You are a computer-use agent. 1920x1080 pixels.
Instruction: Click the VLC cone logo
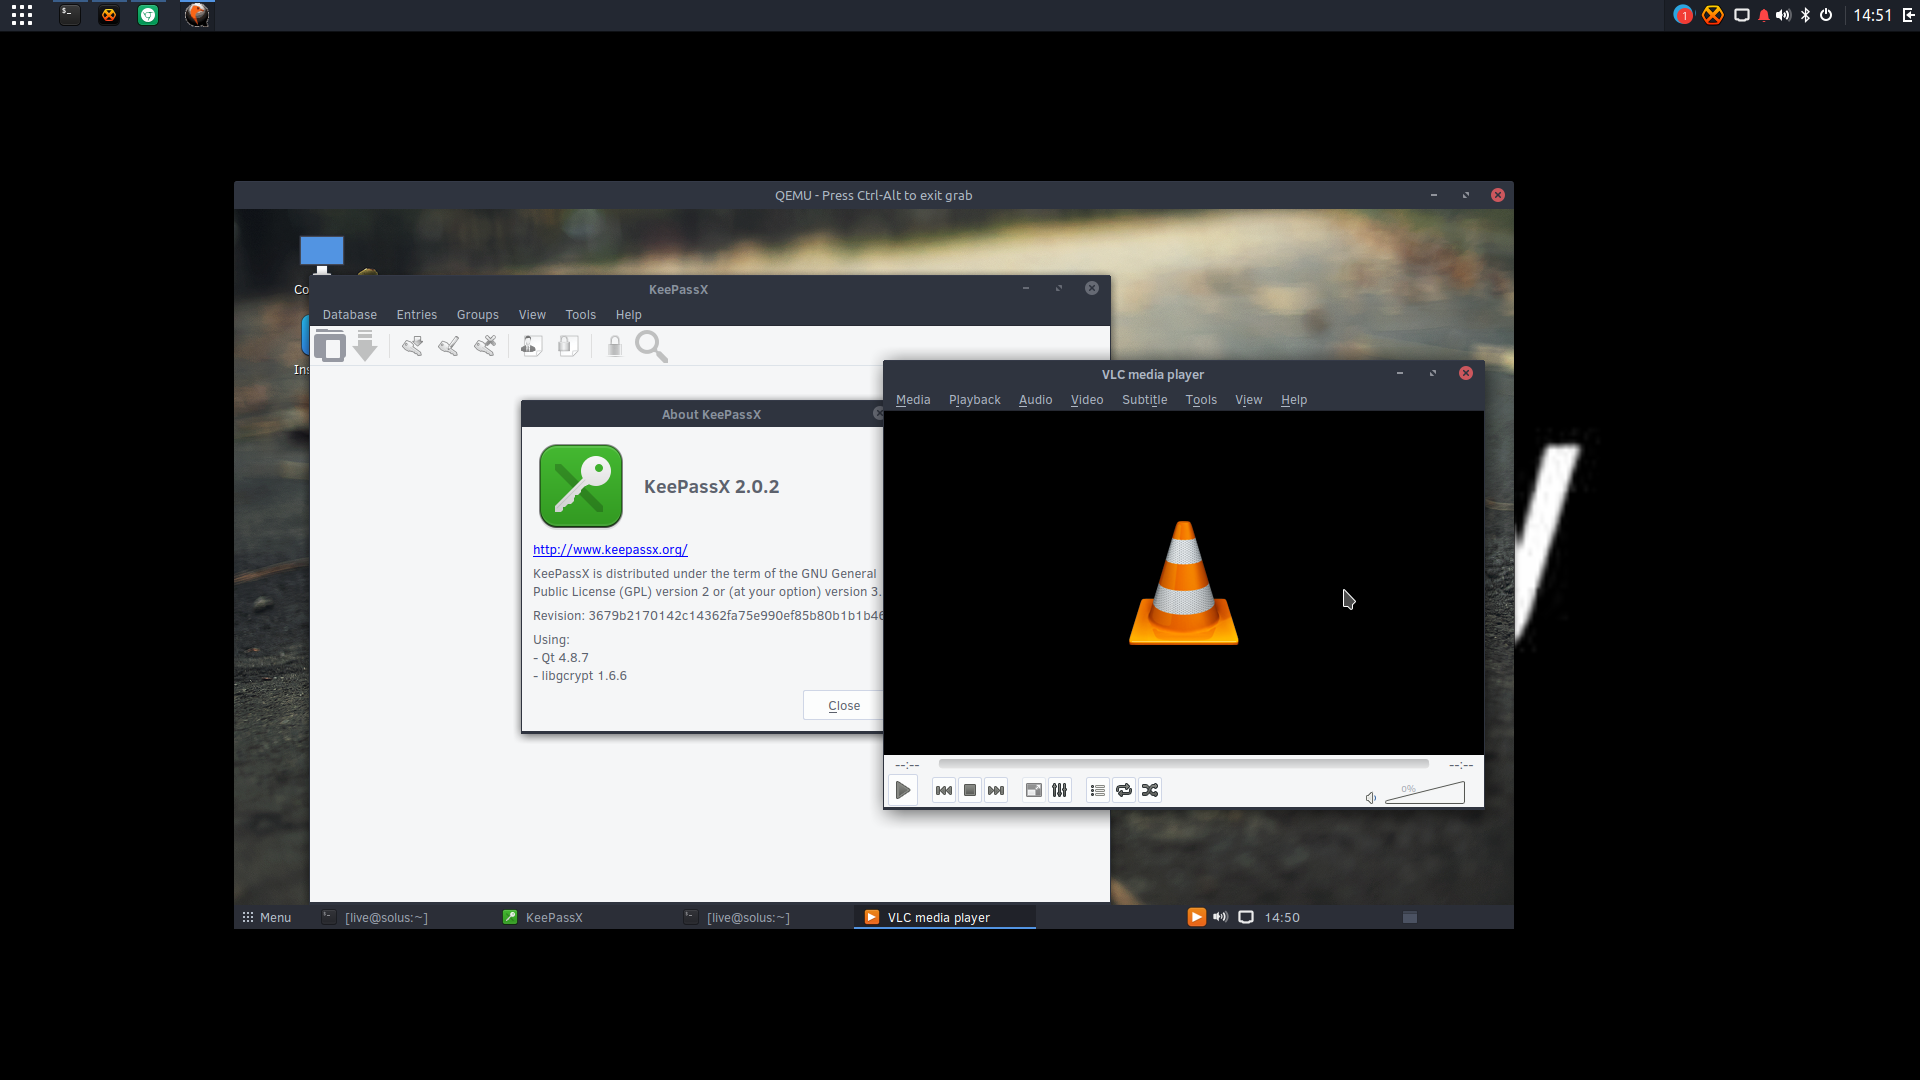(x=1183, y=583)
